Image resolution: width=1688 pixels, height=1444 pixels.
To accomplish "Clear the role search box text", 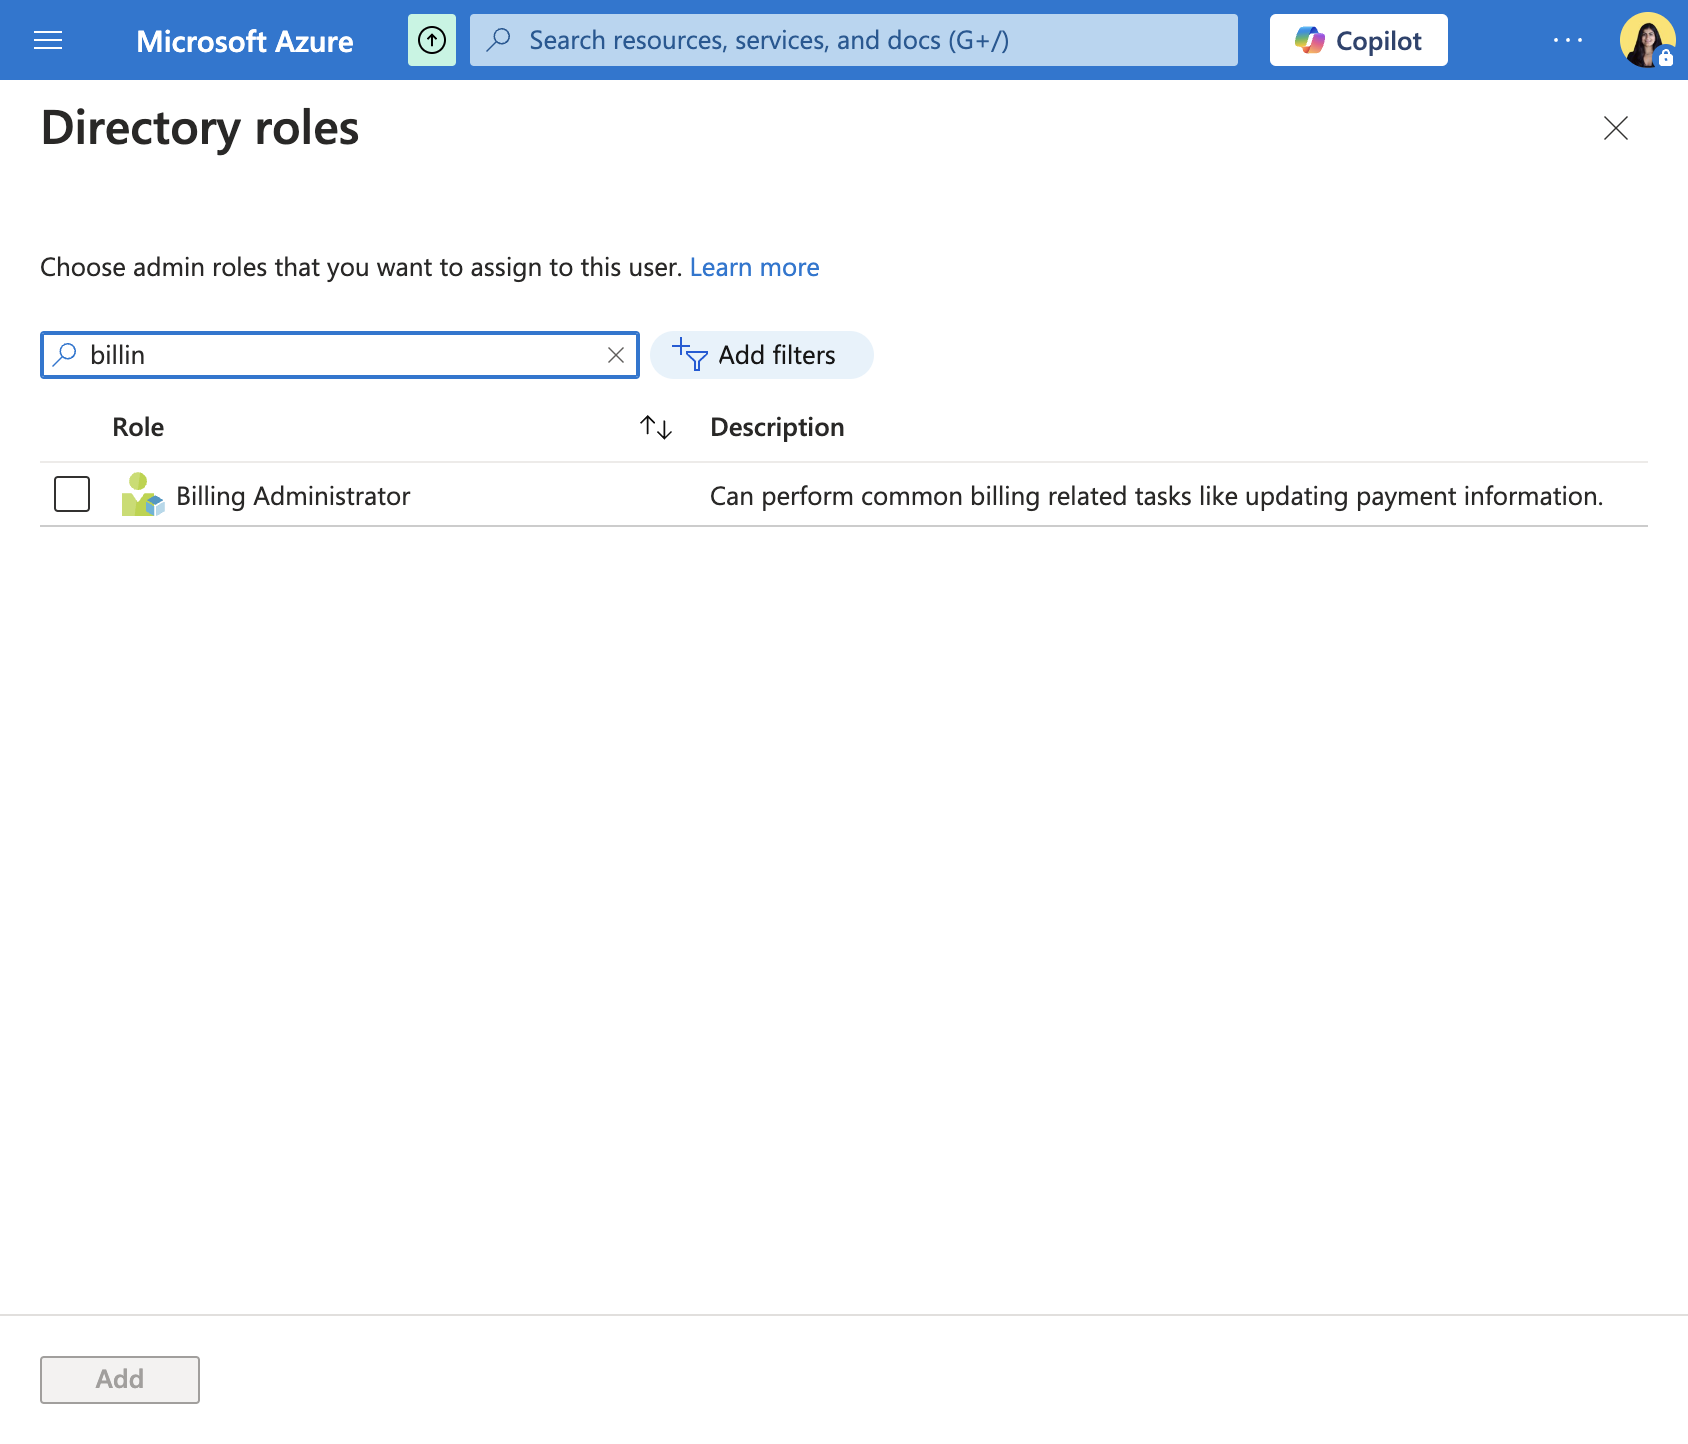I will (616, 355).
